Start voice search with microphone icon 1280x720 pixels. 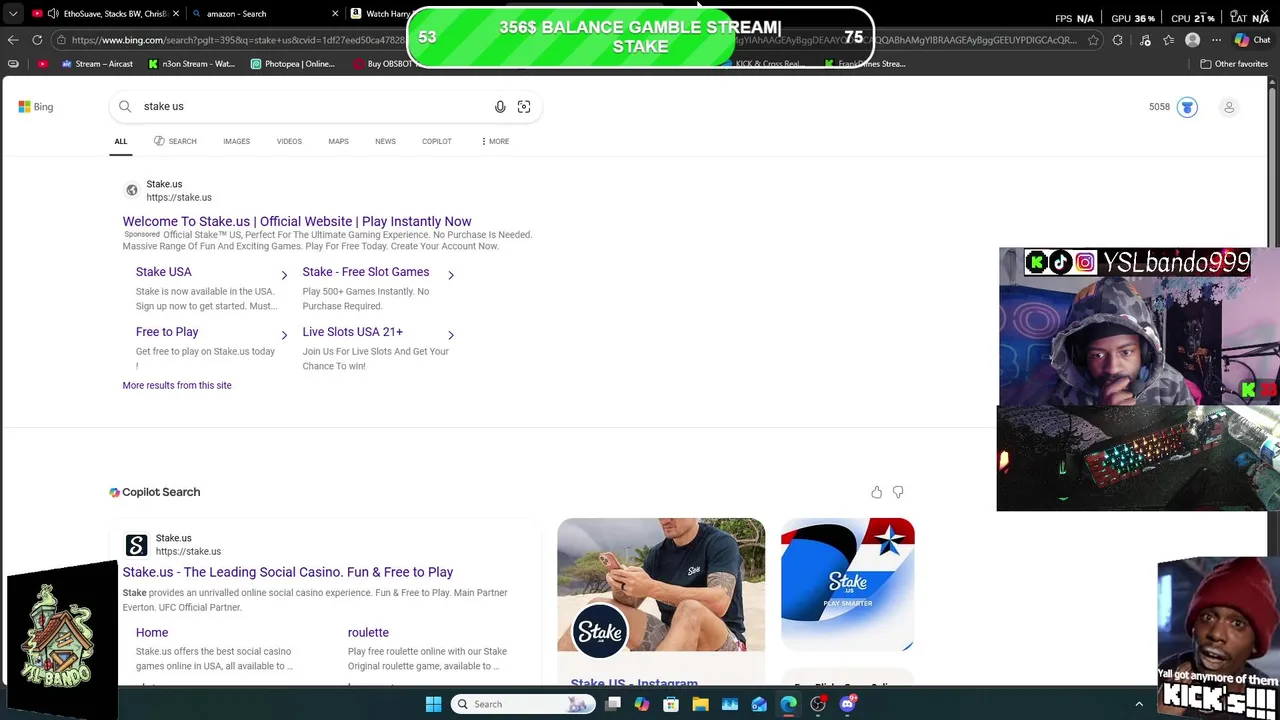pos(500,107)
